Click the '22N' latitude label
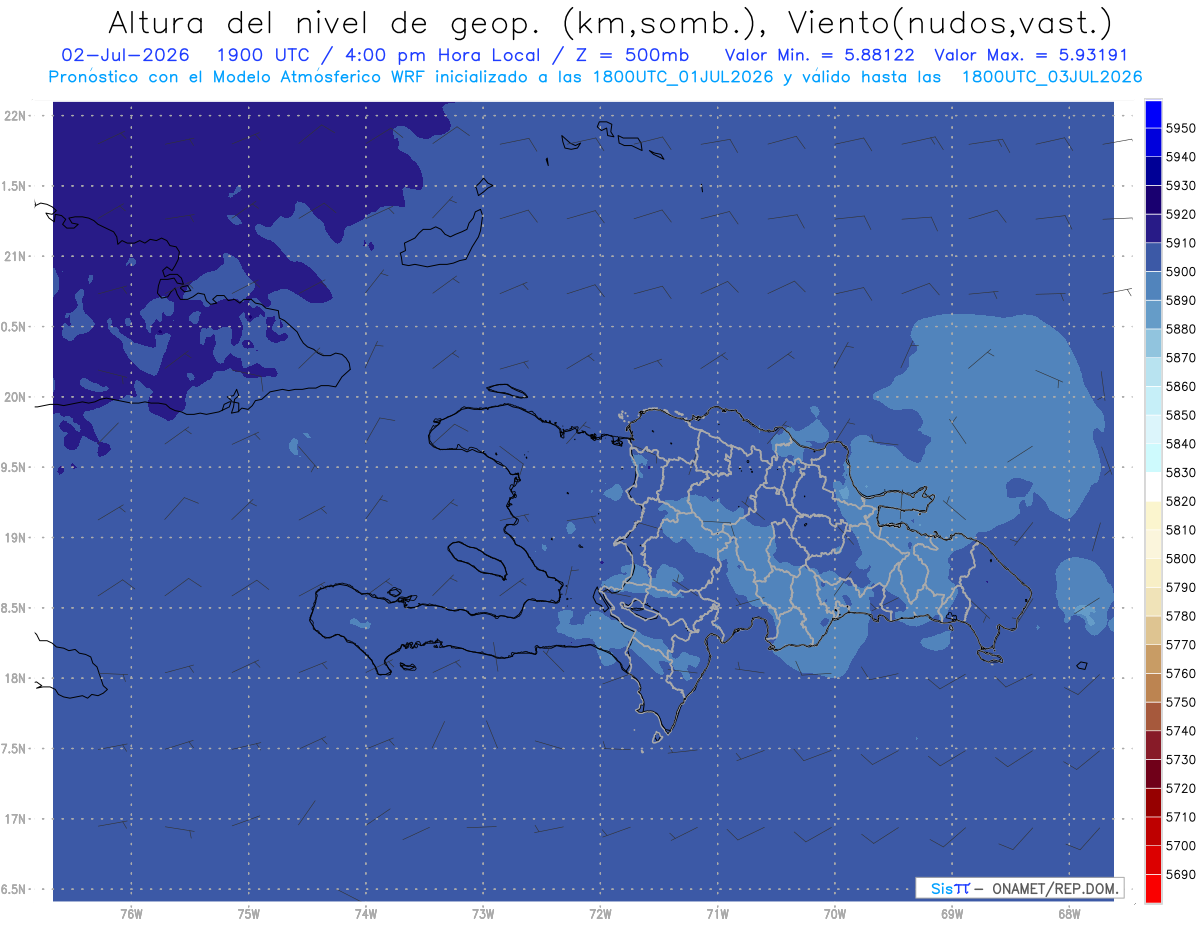The height and width of the screenshot is (927, 1200). point(16,115)
